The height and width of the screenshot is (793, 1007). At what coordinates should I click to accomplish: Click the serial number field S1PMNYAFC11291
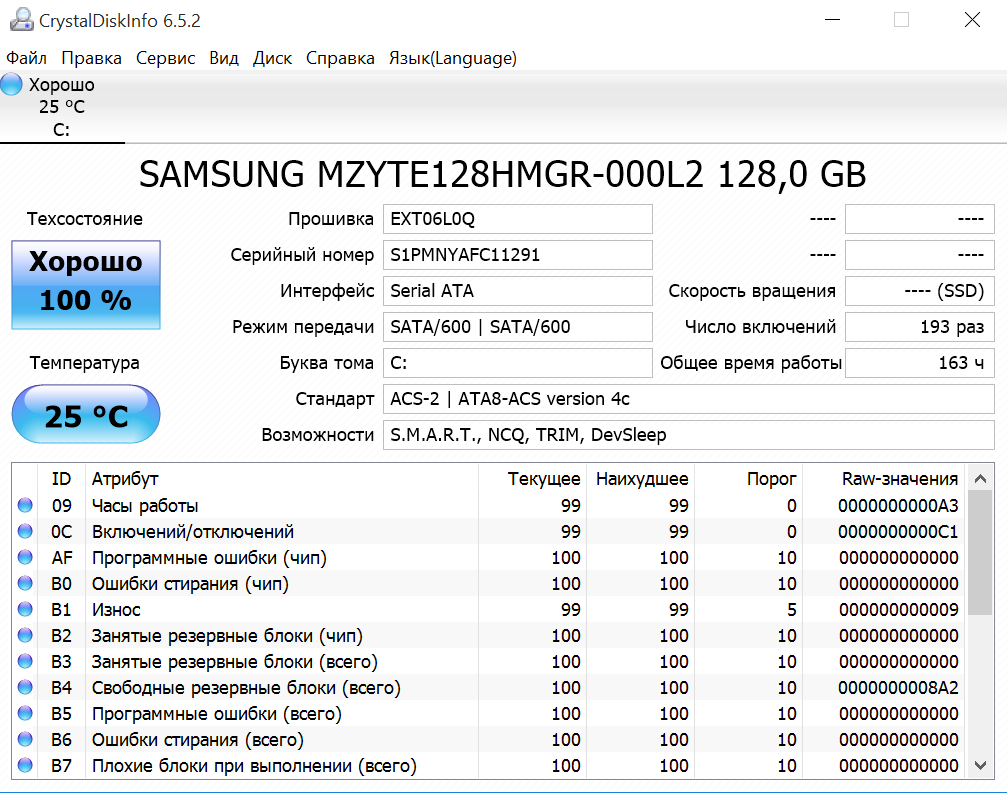pos(518,255)
